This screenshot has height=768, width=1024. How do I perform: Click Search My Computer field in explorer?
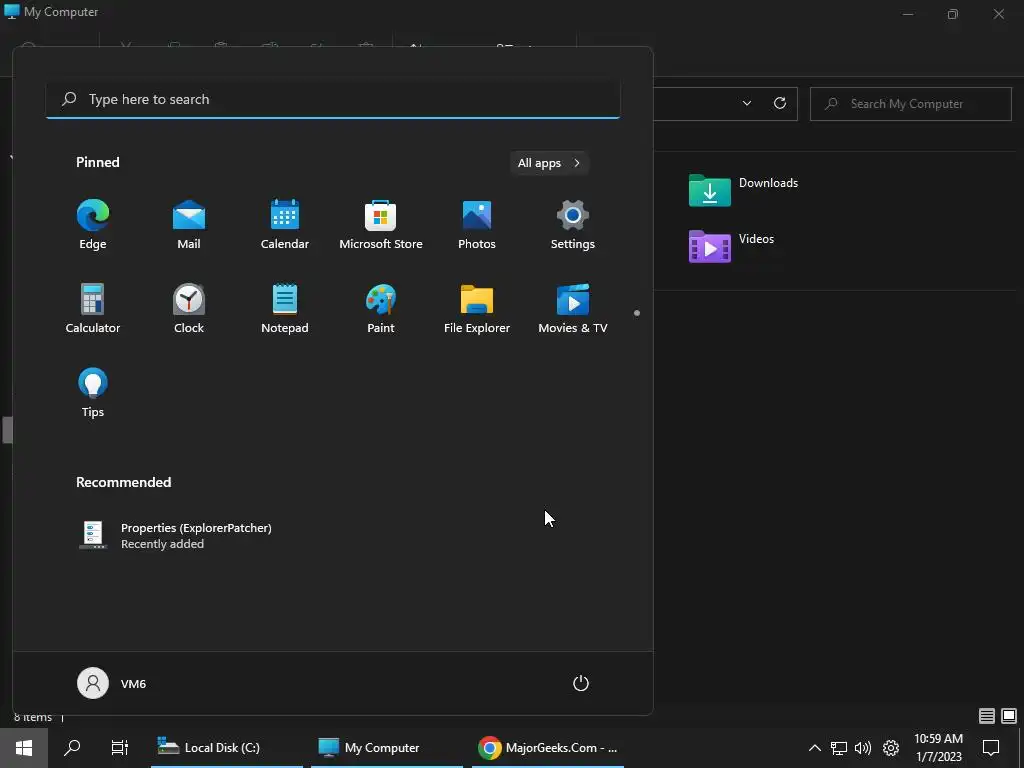(910, 104)
